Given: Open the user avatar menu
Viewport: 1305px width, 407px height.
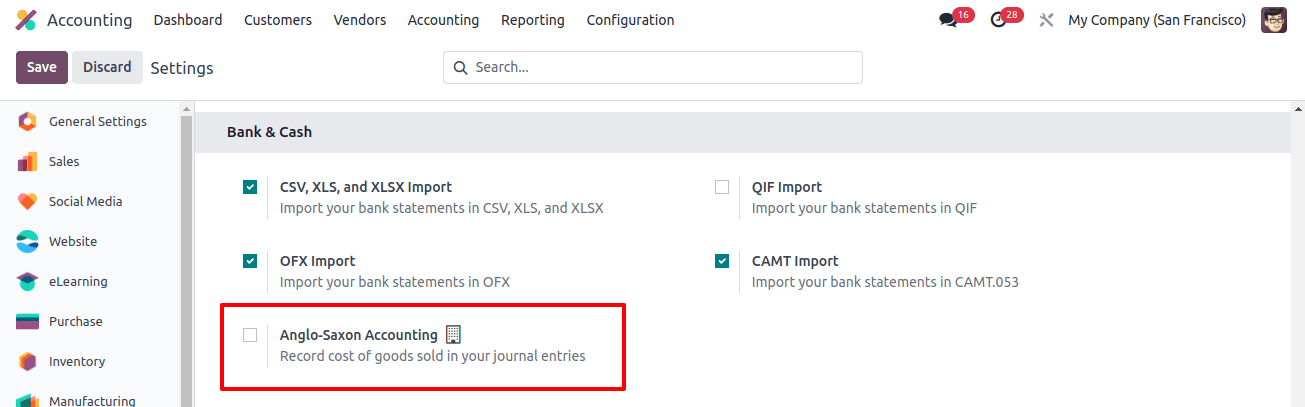Looking at the screenshot, I should (x=1274, y=20).
